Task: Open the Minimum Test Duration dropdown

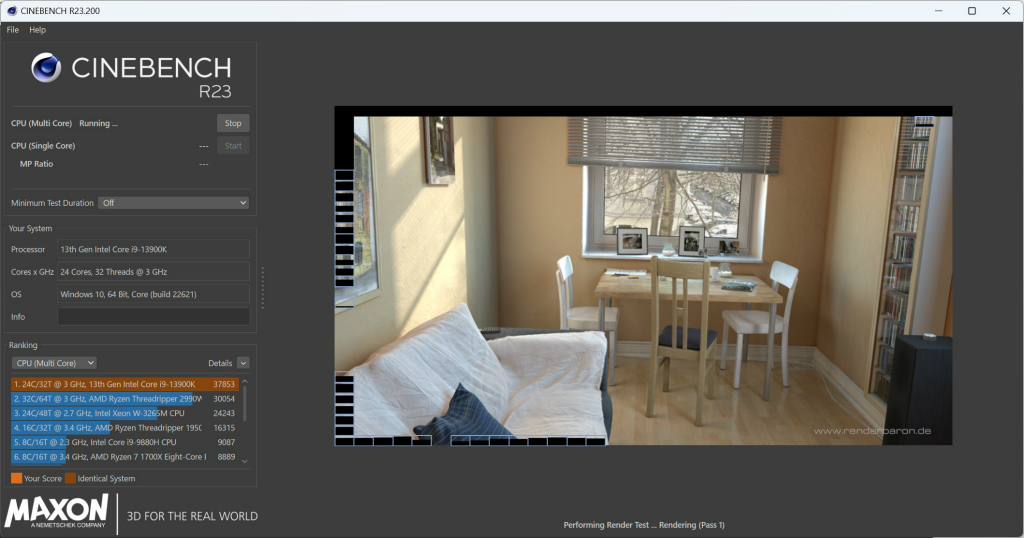Action: pos(174,203)
